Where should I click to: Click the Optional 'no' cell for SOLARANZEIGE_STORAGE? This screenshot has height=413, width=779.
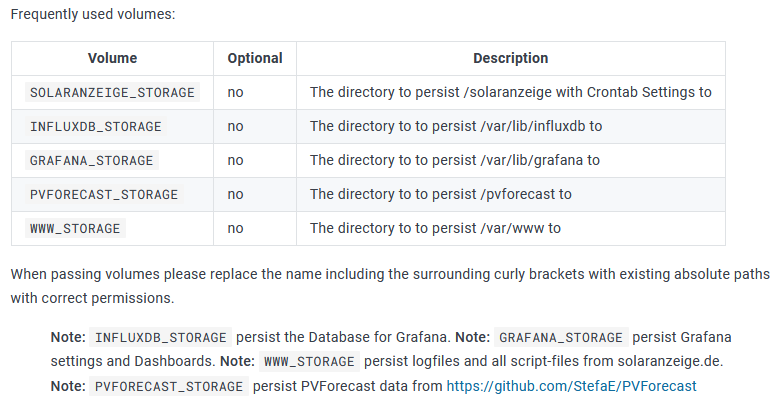point(236,92)
